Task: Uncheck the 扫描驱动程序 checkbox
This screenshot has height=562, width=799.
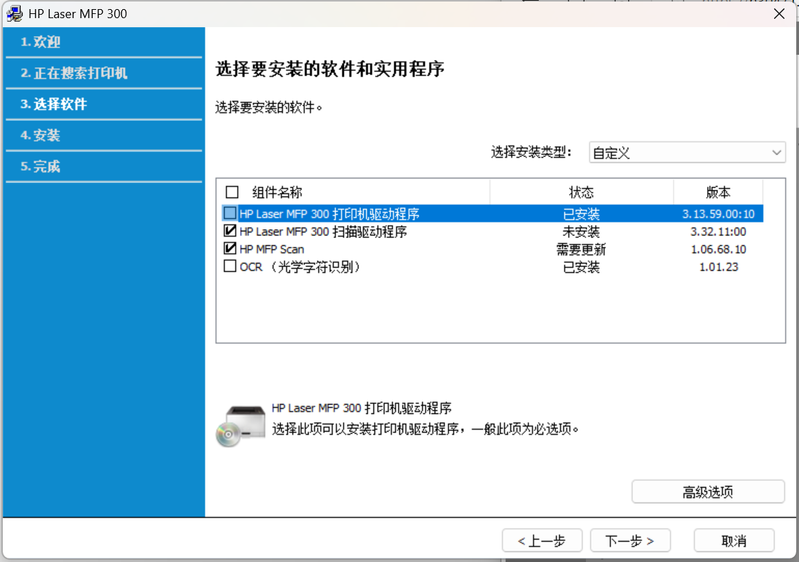Action: pyautogui.click(x=230, y=231)
